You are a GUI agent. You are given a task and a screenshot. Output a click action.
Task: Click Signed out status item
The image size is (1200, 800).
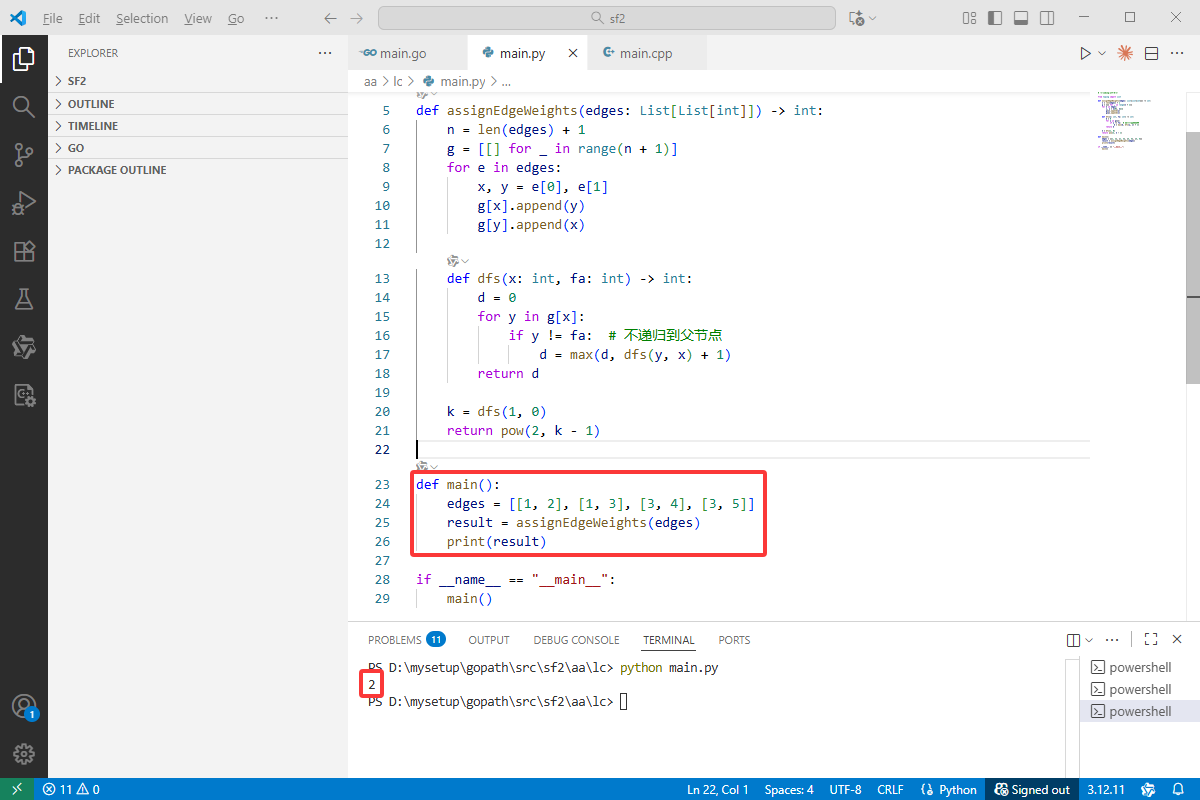point(1031,789)
